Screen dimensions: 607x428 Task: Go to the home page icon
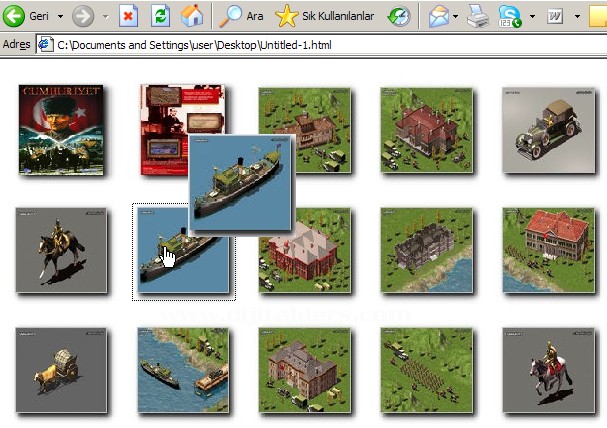pyautogui.click(x=192, y=16)
